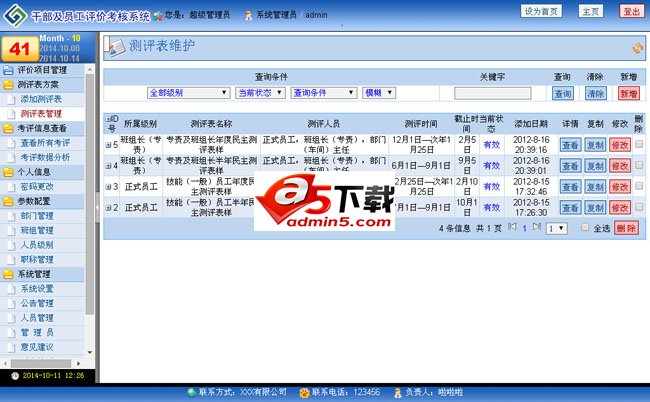650x402 pixels.
Task: Click 查看 for row ID 5
Action: [570, 145]
